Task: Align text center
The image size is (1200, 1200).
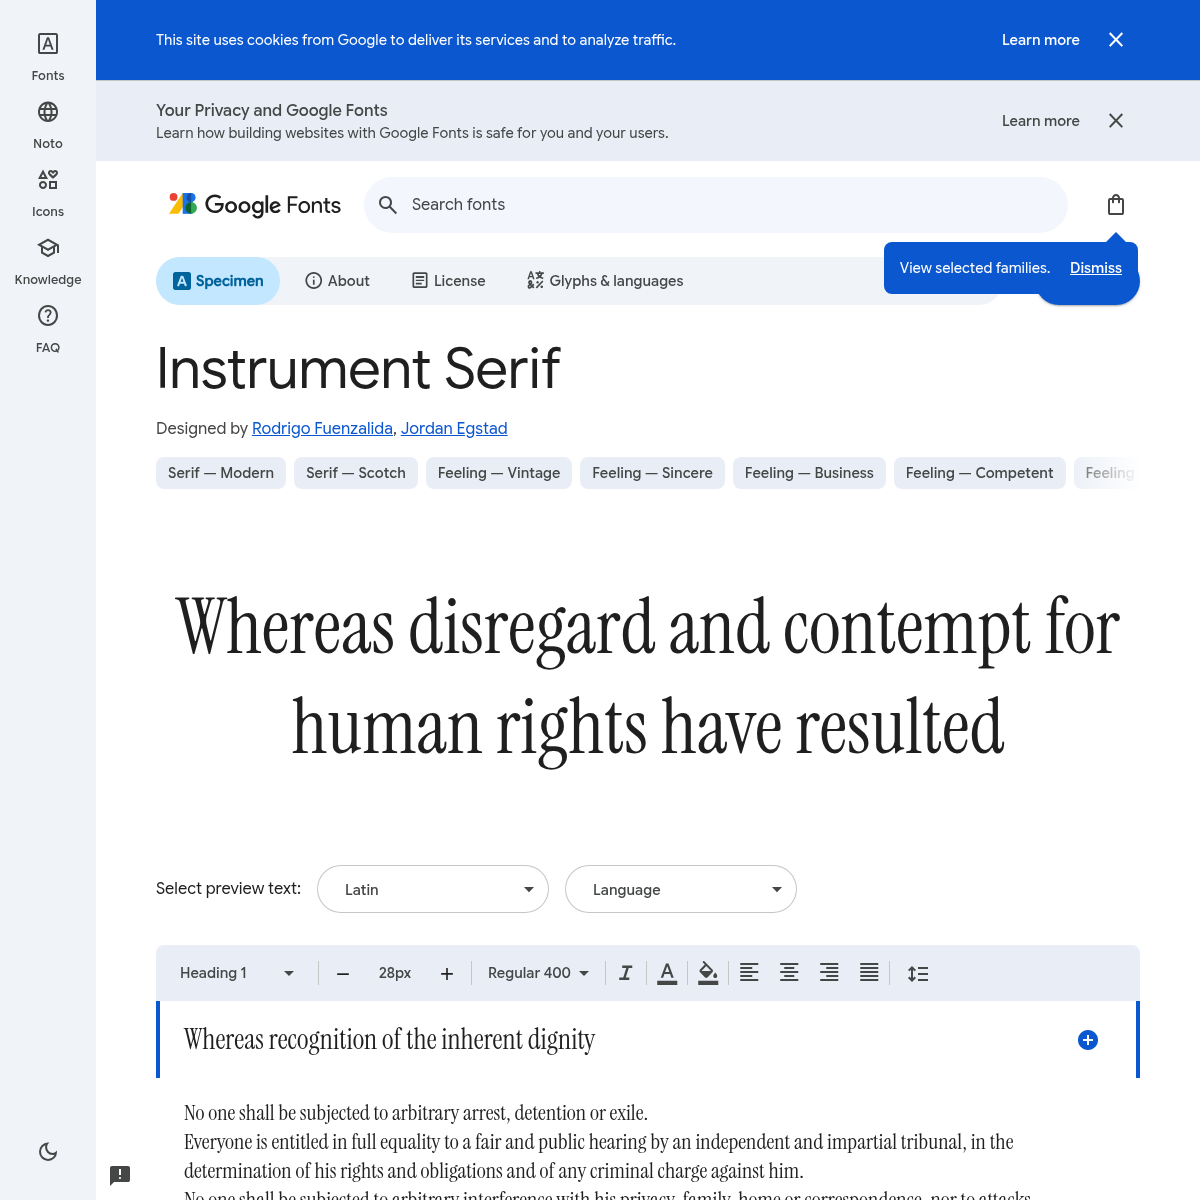Action: (x=789, y=973)
